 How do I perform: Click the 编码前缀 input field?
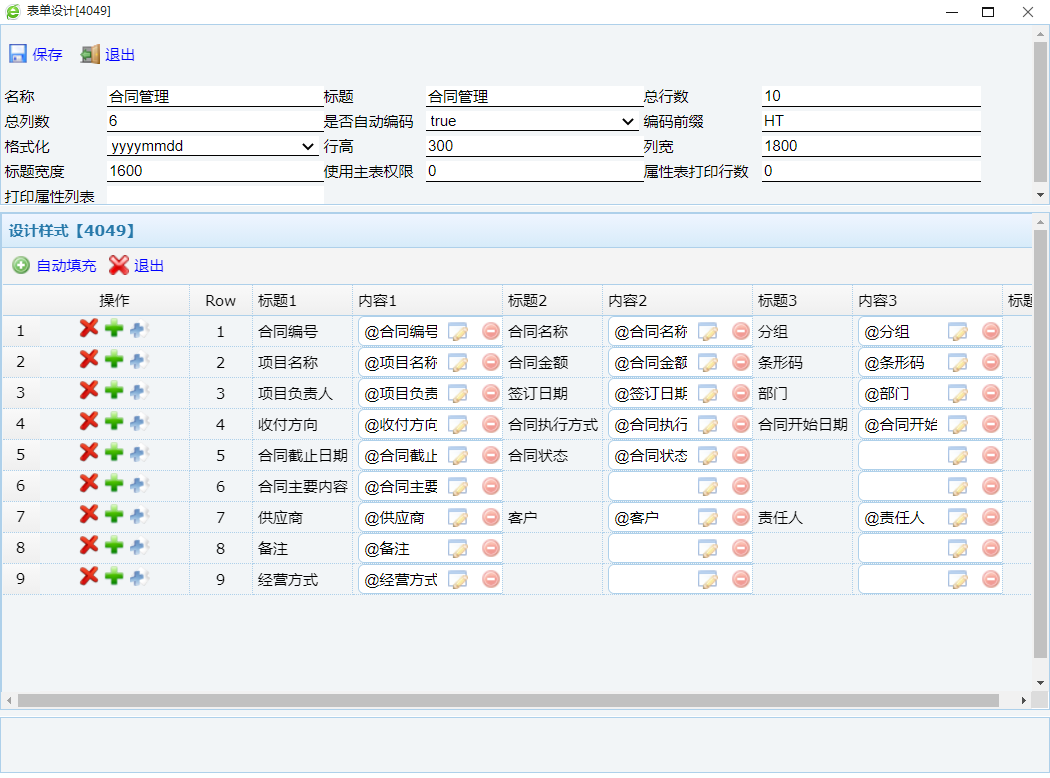(870, 121)
